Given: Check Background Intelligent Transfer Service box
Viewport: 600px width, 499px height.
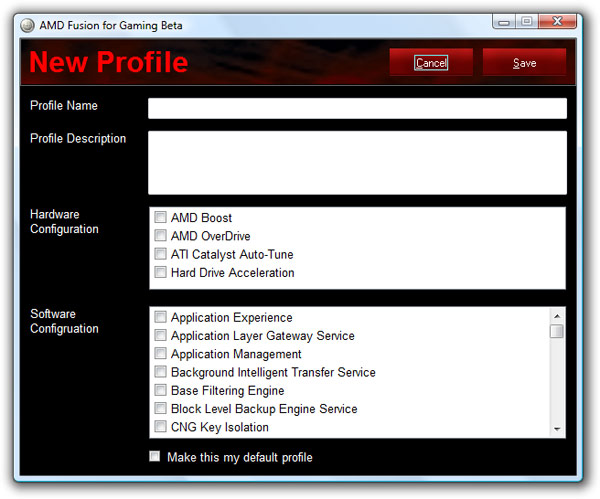Looking at the screenshot, I should pos(160,372).
